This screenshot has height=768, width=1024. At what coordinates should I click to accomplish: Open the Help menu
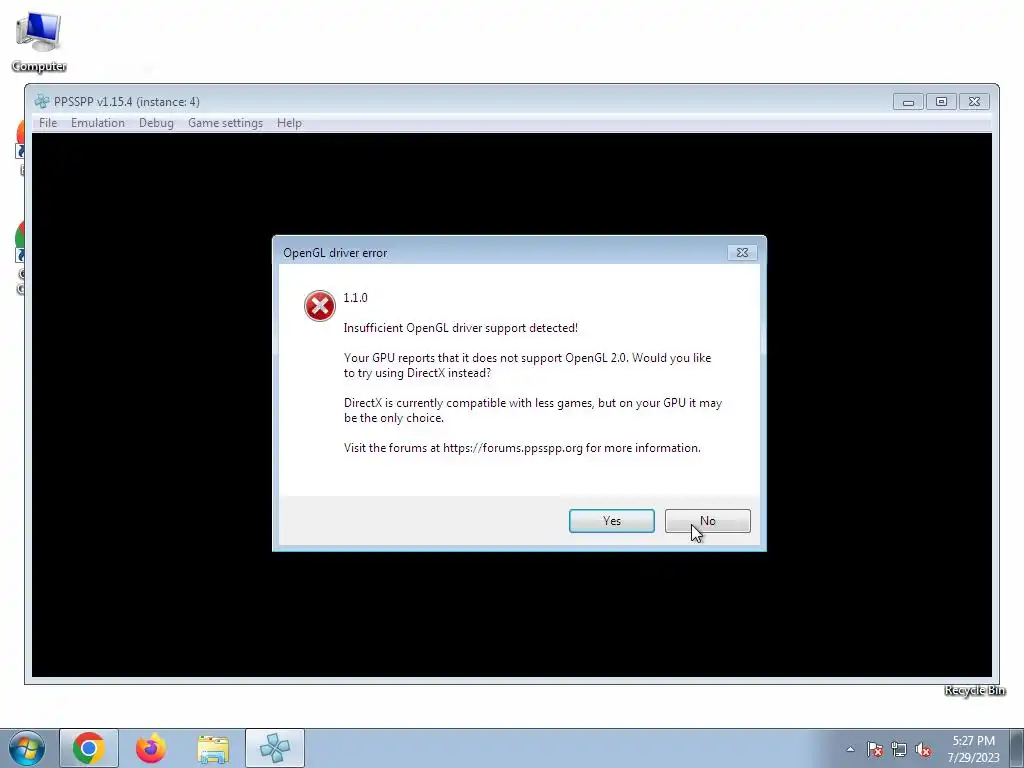click(289, 123)
